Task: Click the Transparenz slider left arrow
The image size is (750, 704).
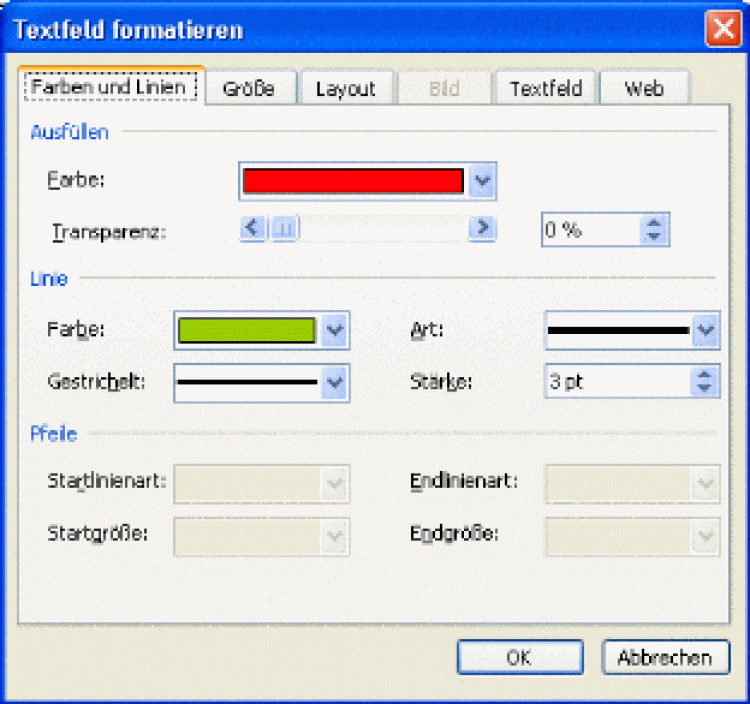Action: tap(253, 229)
